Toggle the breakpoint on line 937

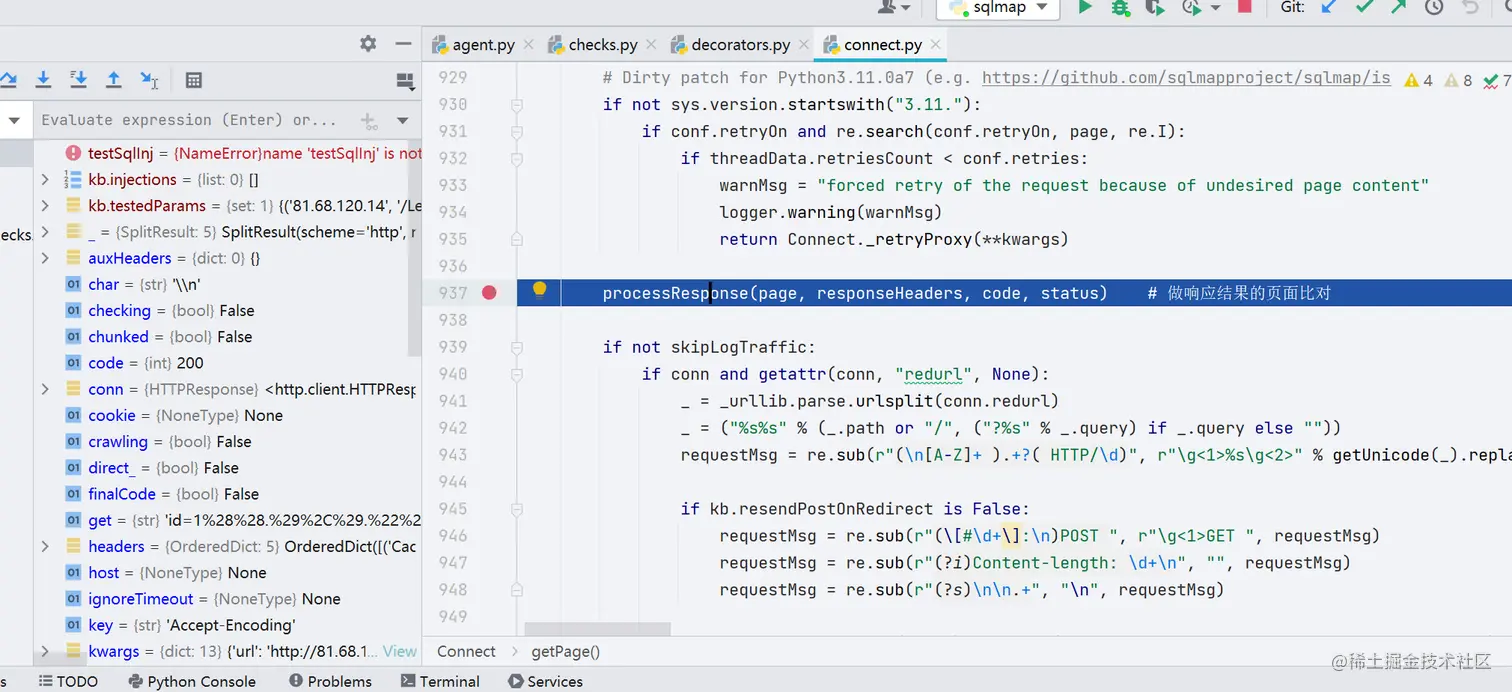(x=489, y=293)
